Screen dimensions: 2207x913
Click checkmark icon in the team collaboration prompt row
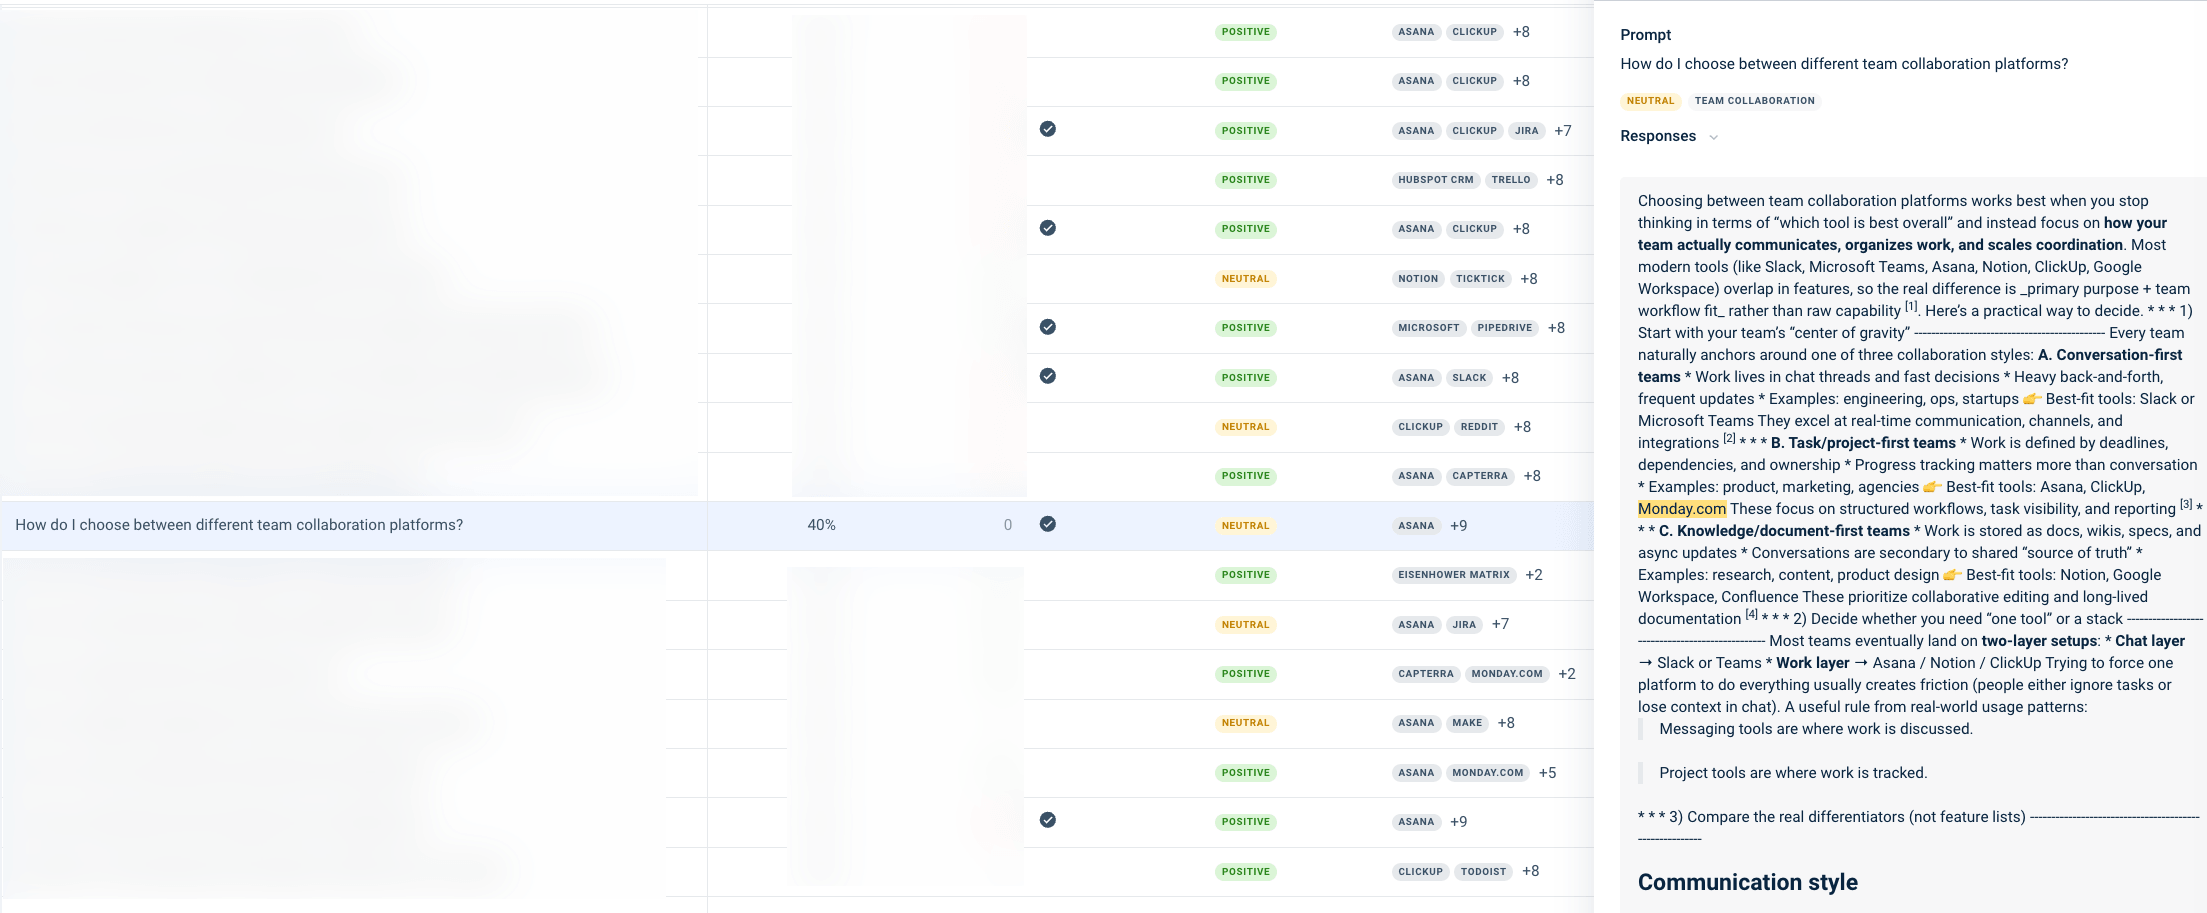1047,524
